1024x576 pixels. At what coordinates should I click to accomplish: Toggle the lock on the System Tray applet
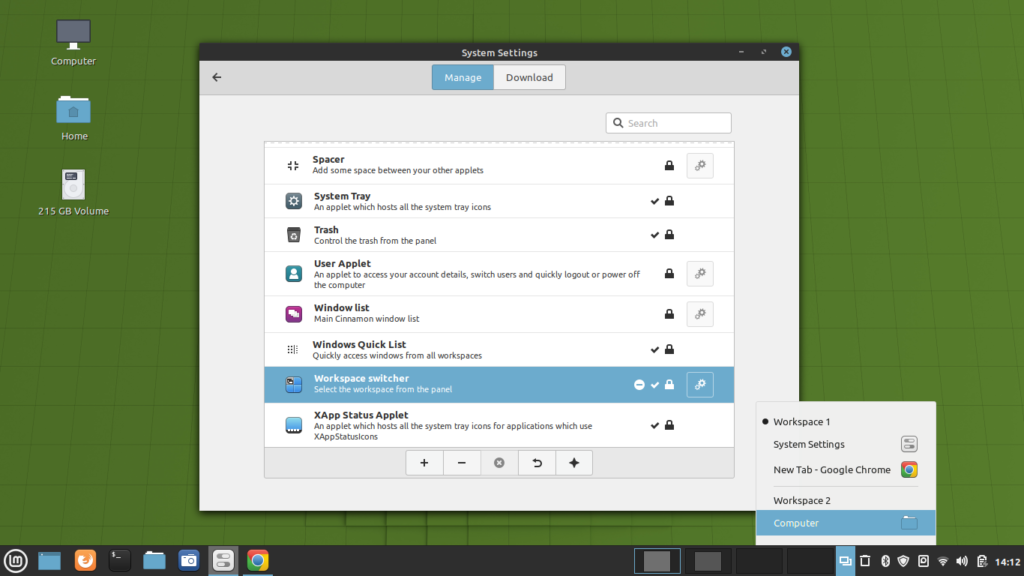click(x=668, y=200)
